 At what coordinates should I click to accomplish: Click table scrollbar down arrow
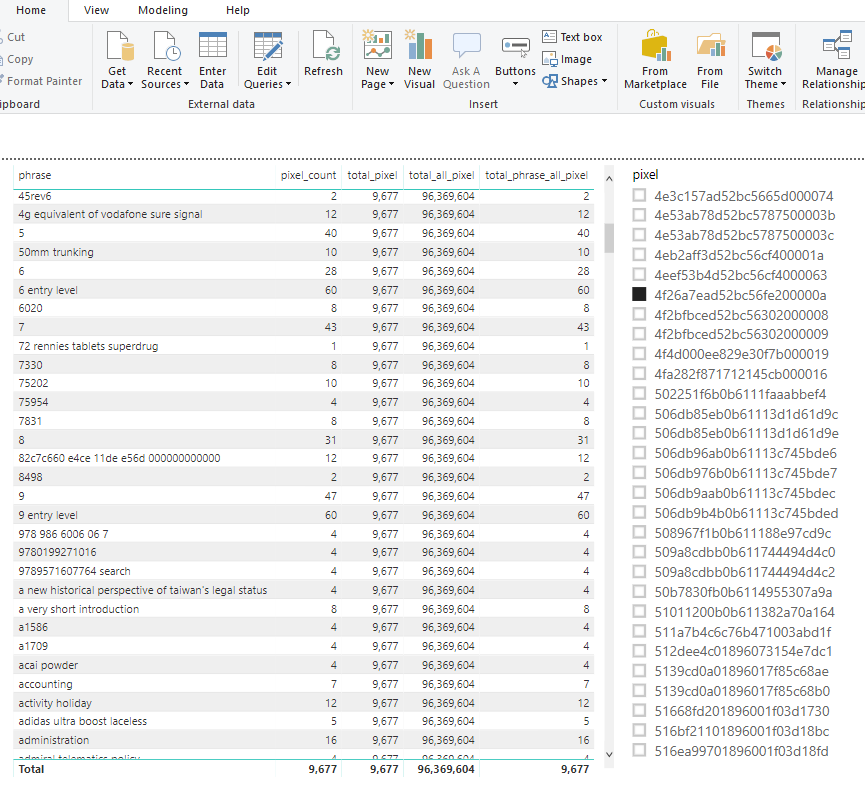609,754
